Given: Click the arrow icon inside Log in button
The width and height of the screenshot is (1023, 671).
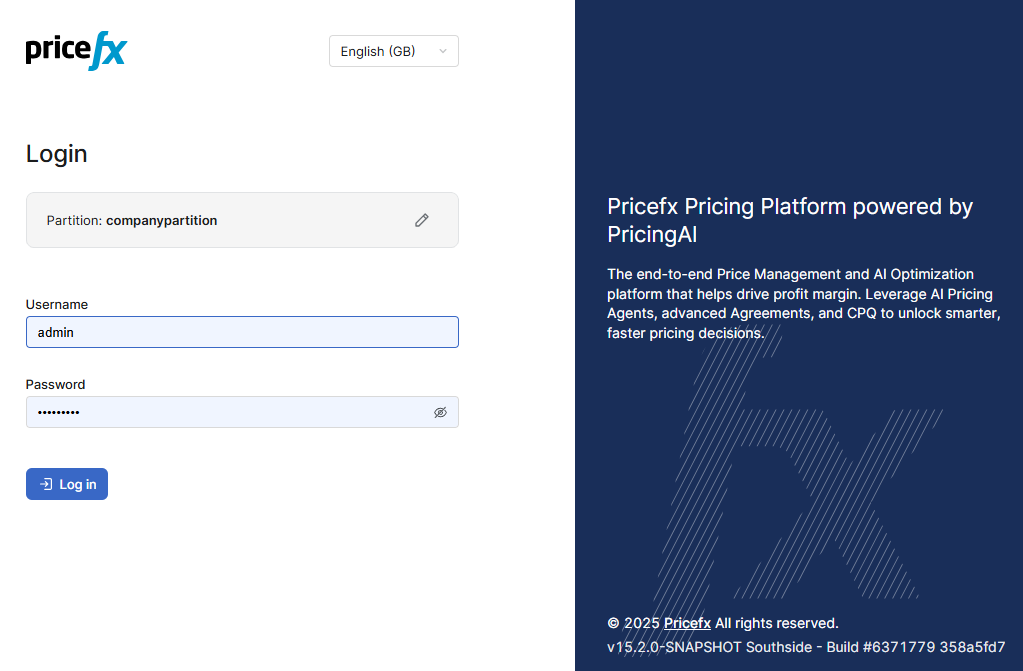Looking at the screenshot, I should (x=46, y=484).
